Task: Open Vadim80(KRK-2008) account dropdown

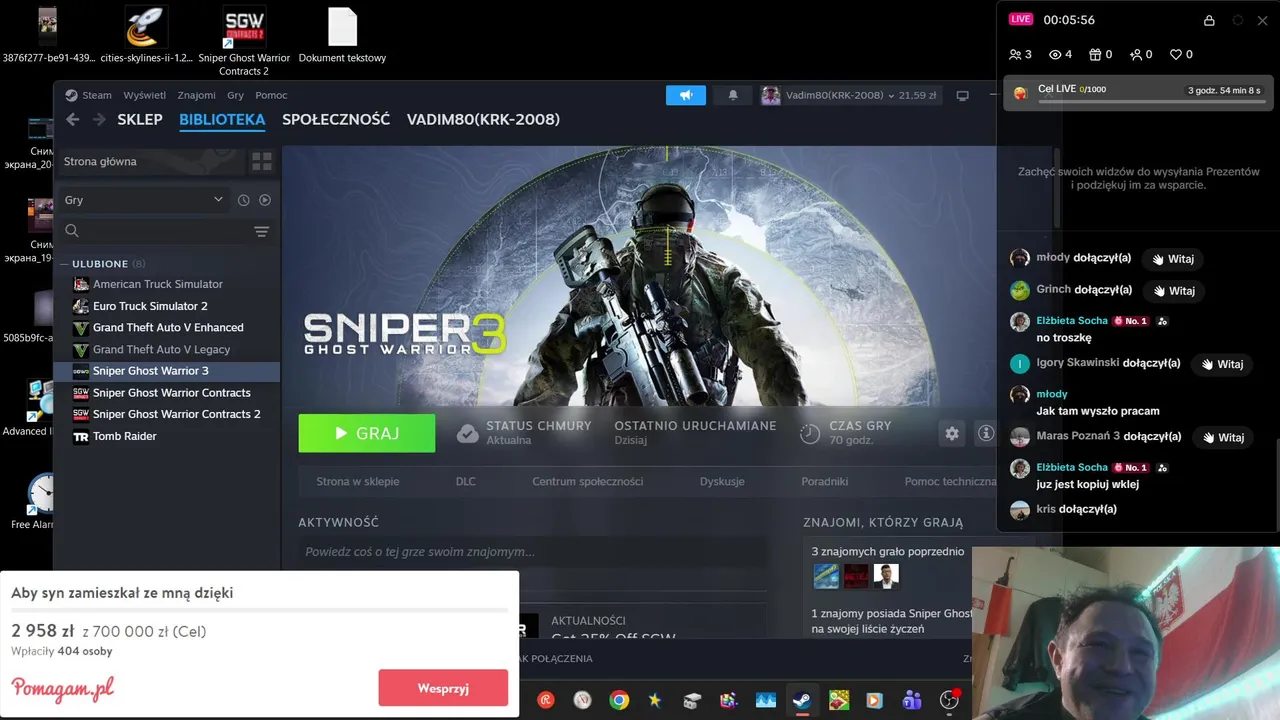Action: click(849, 95)
